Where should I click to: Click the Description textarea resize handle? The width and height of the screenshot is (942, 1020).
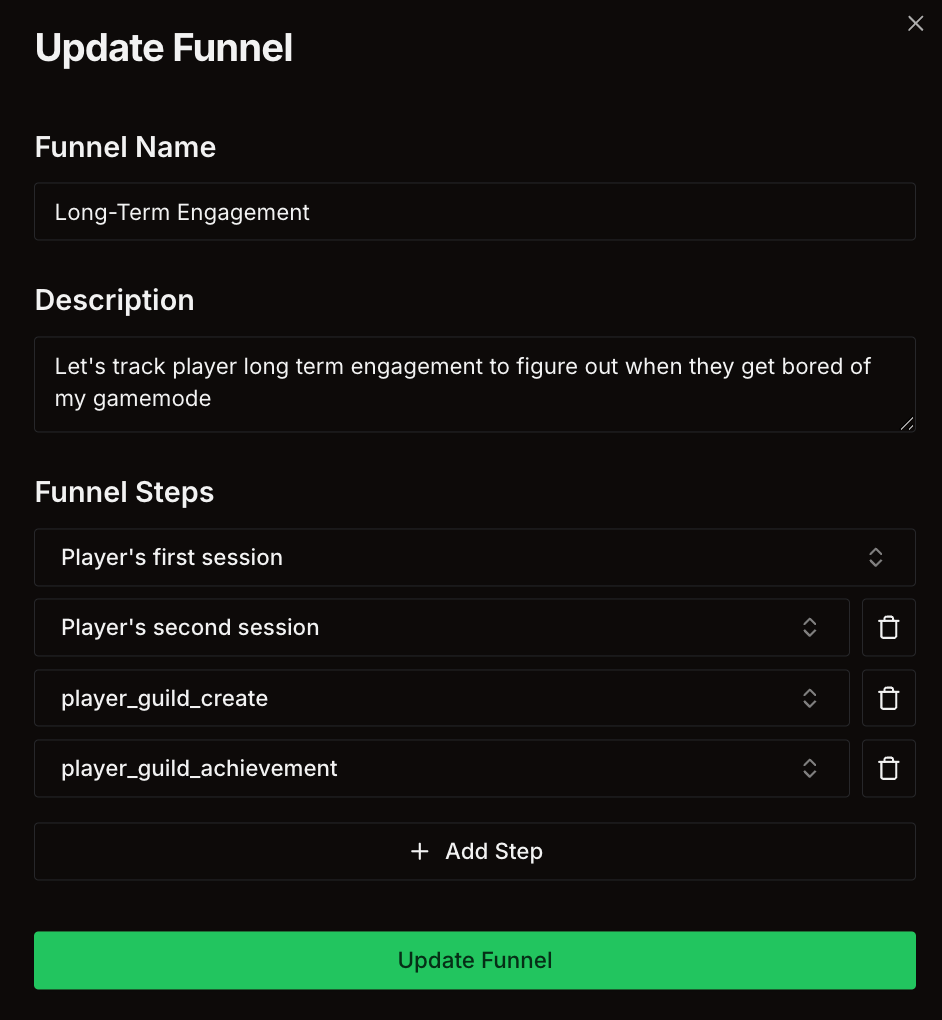point(906,423)
